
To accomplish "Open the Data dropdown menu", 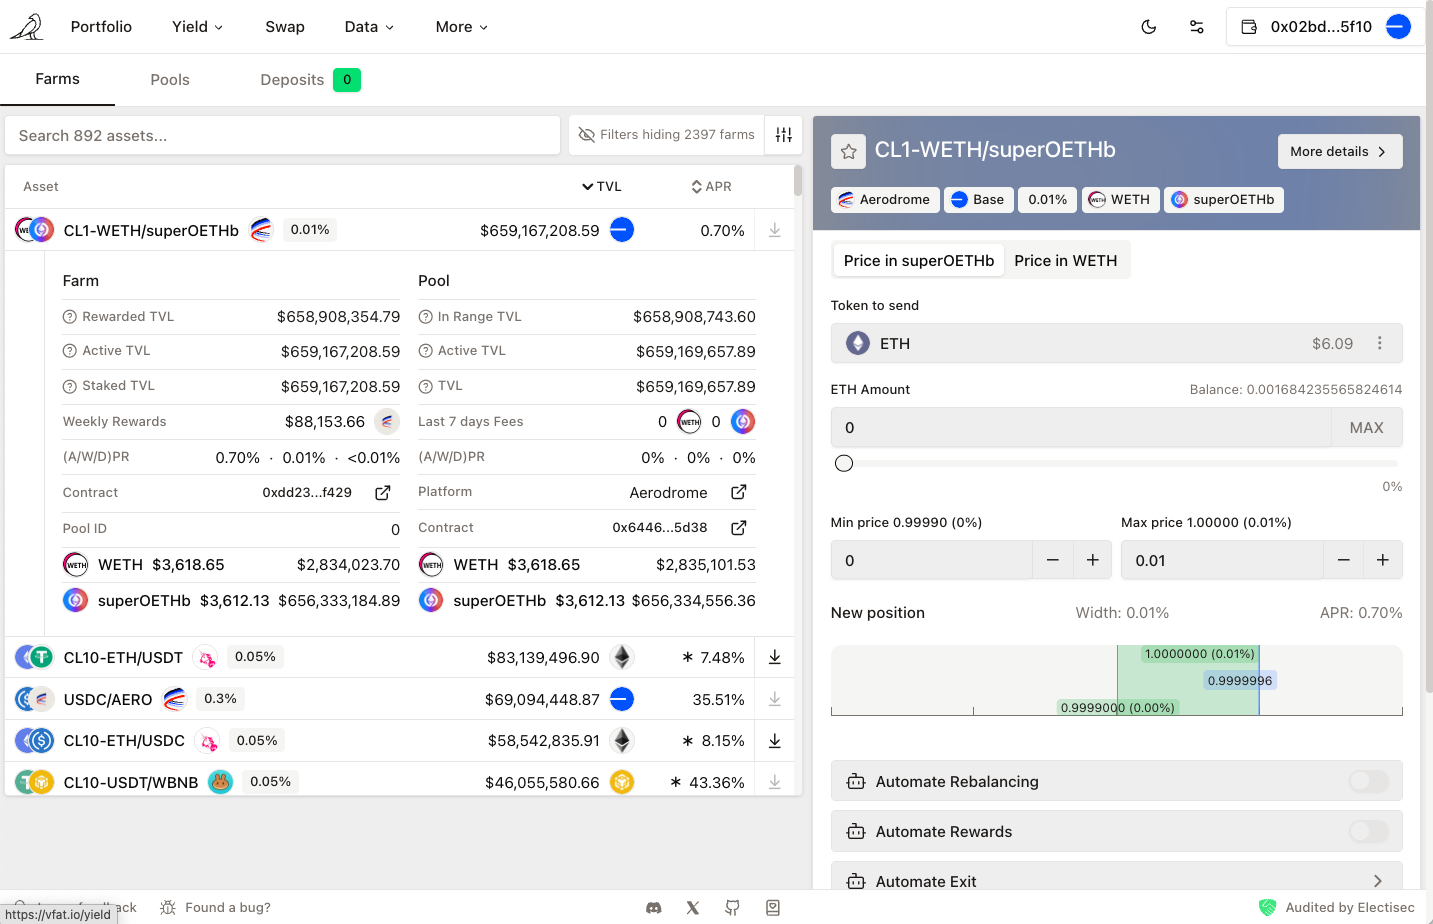I will pos(369,27).
